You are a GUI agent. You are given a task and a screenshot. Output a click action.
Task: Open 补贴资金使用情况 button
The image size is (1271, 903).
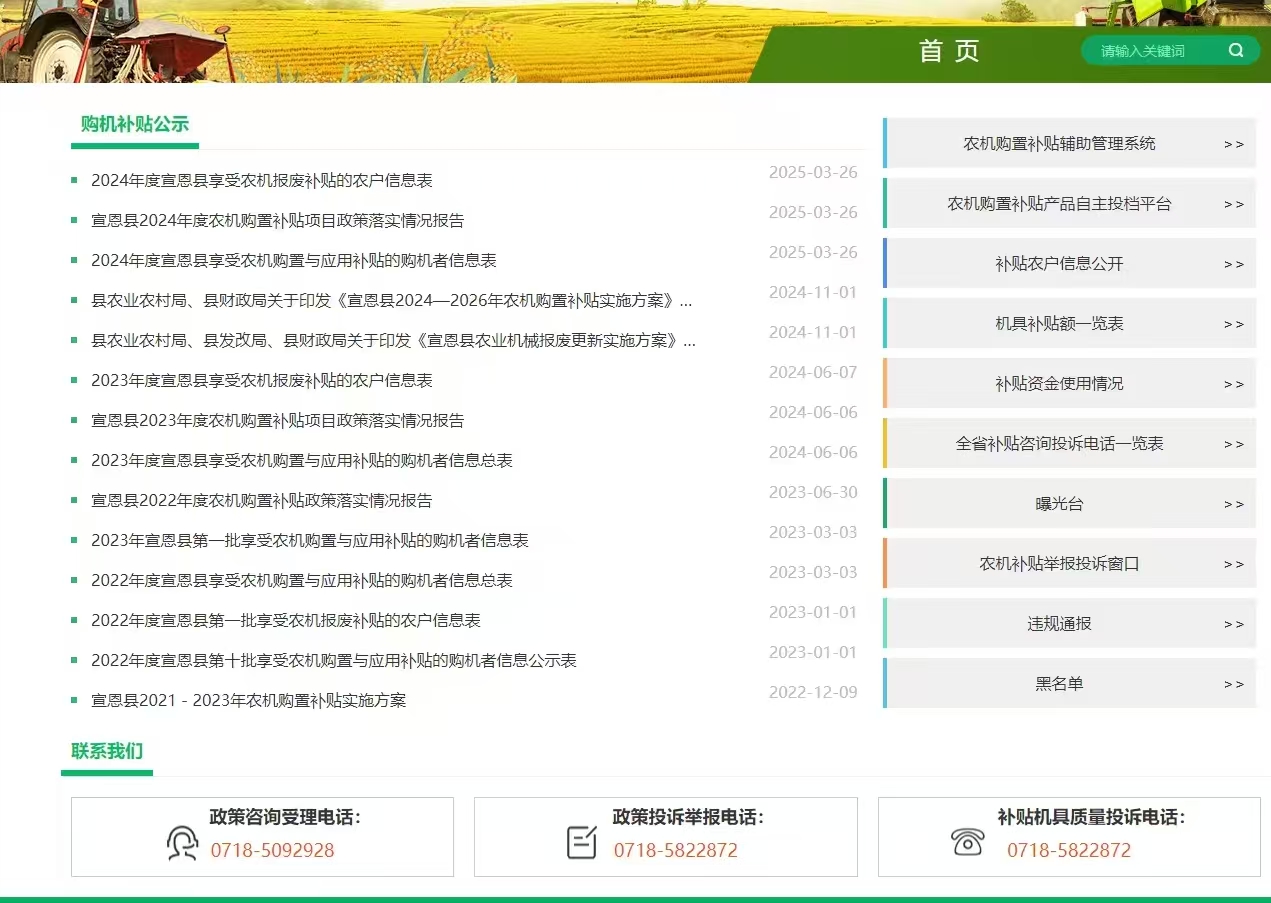click(1059, 384)
